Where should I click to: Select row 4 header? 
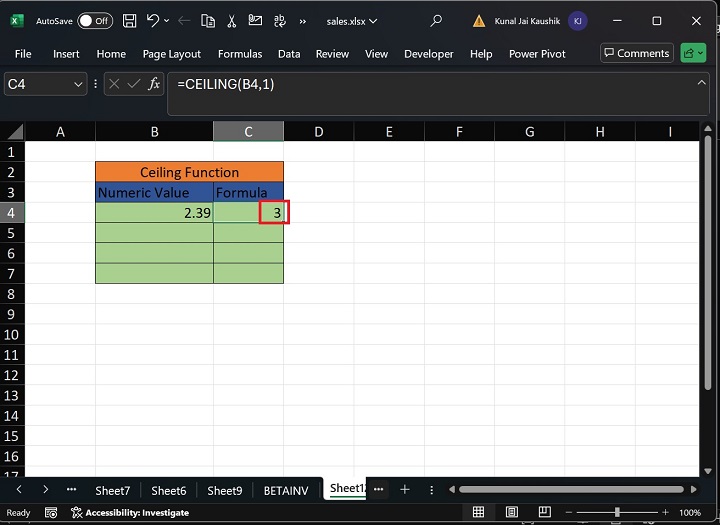(12, 213)
